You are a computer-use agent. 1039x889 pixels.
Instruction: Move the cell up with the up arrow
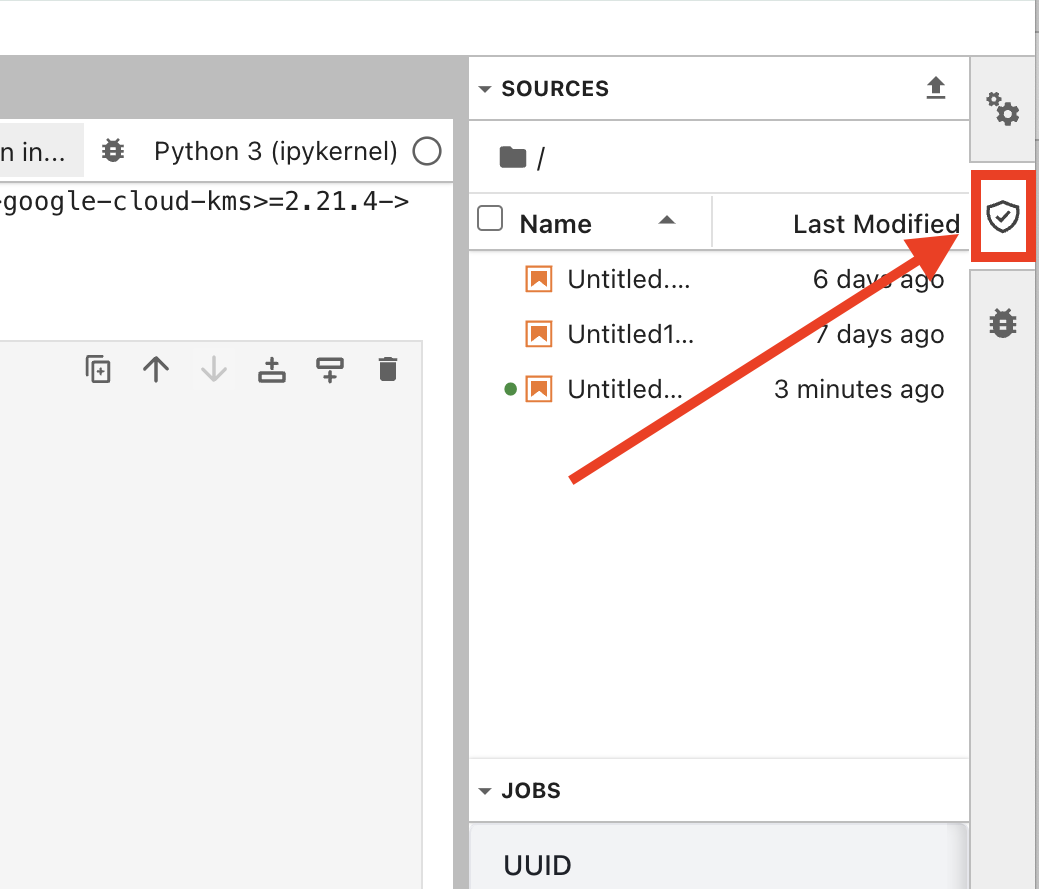pyautogui.click(x=155, y=370)
